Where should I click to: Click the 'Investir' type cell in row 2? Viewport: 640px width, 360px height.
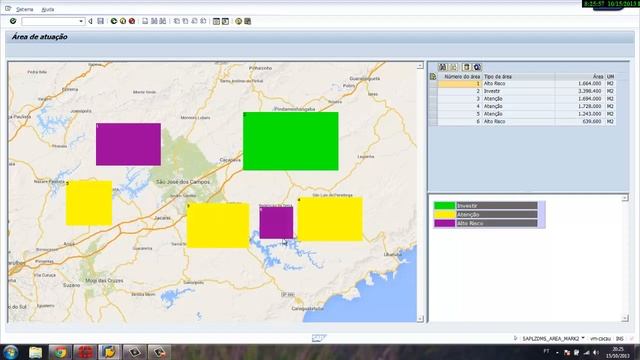click(x=518, y=91)
